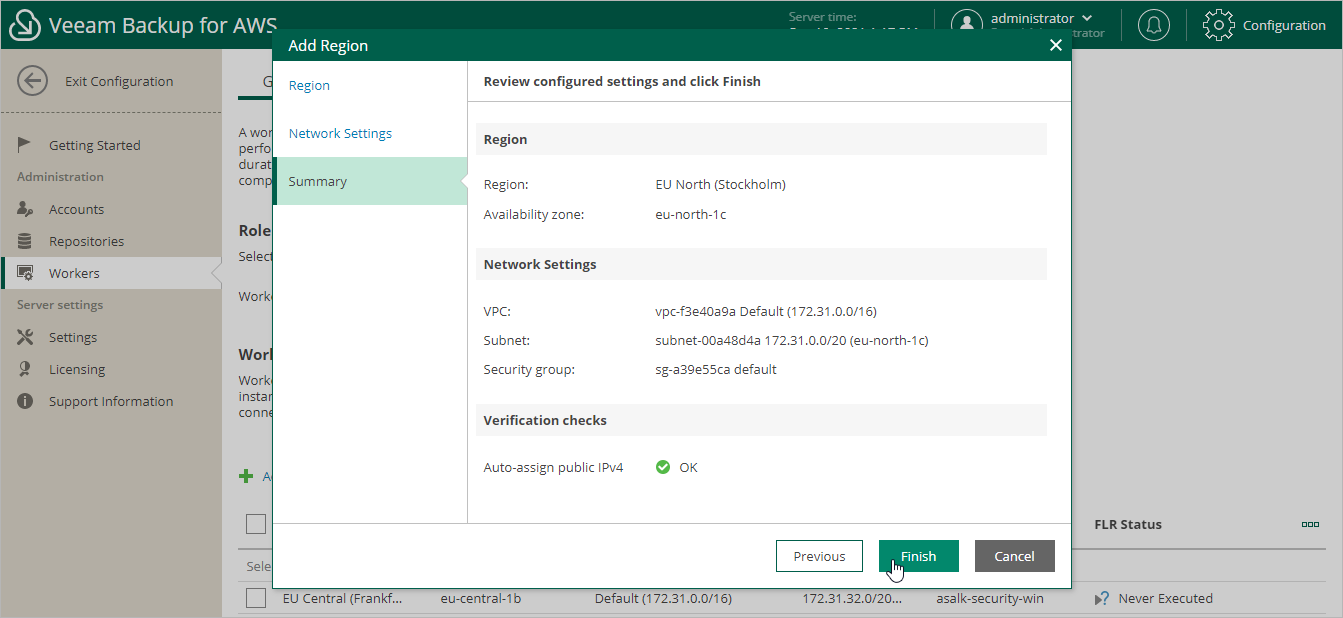Click the Workers icon in sidebar

[26, 273]
